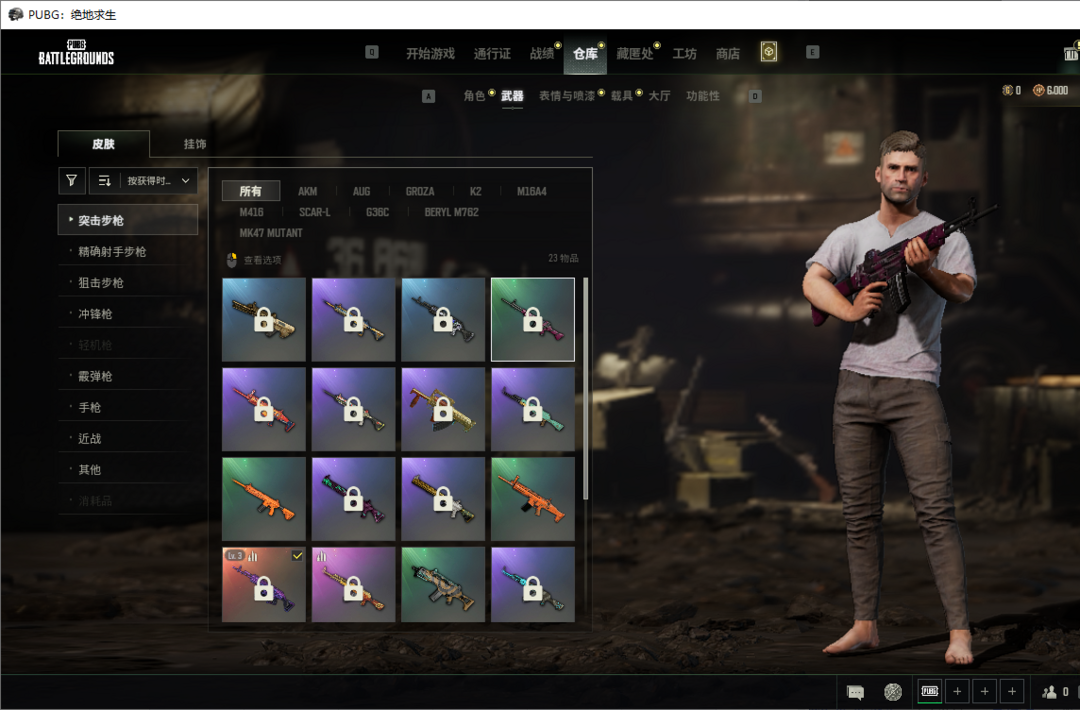
Task: Click the 查看选项 link
Action: click(x=262, y=260)
